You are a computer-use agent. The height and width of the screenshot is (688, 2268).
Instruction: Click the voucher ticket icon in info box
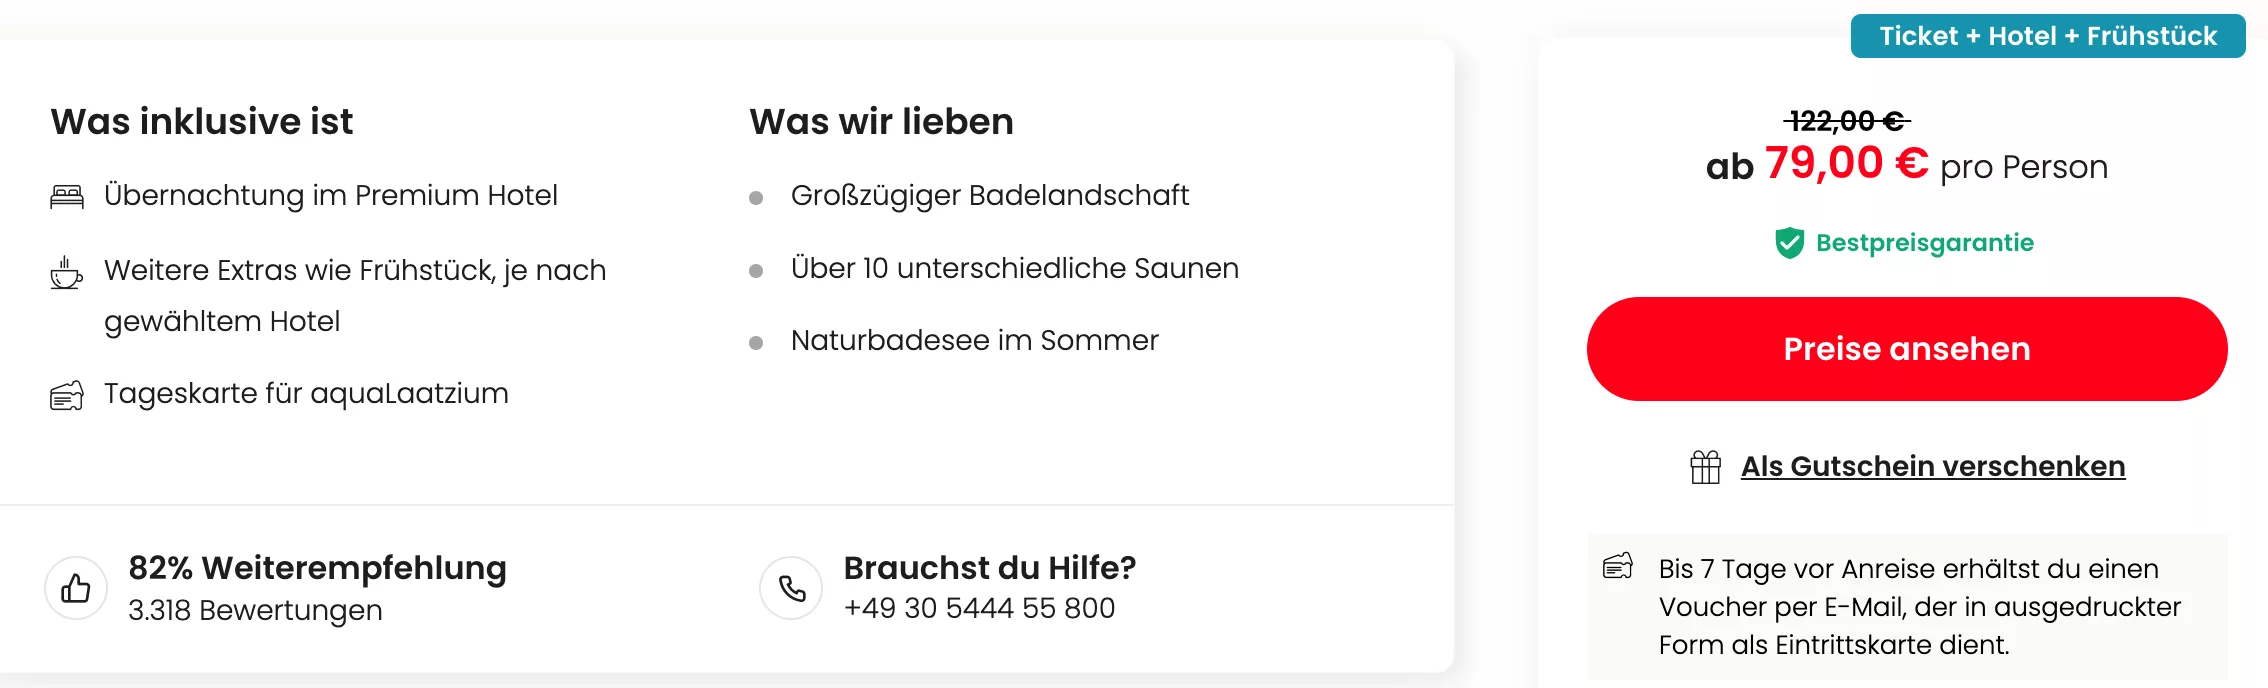(1617, 567)
